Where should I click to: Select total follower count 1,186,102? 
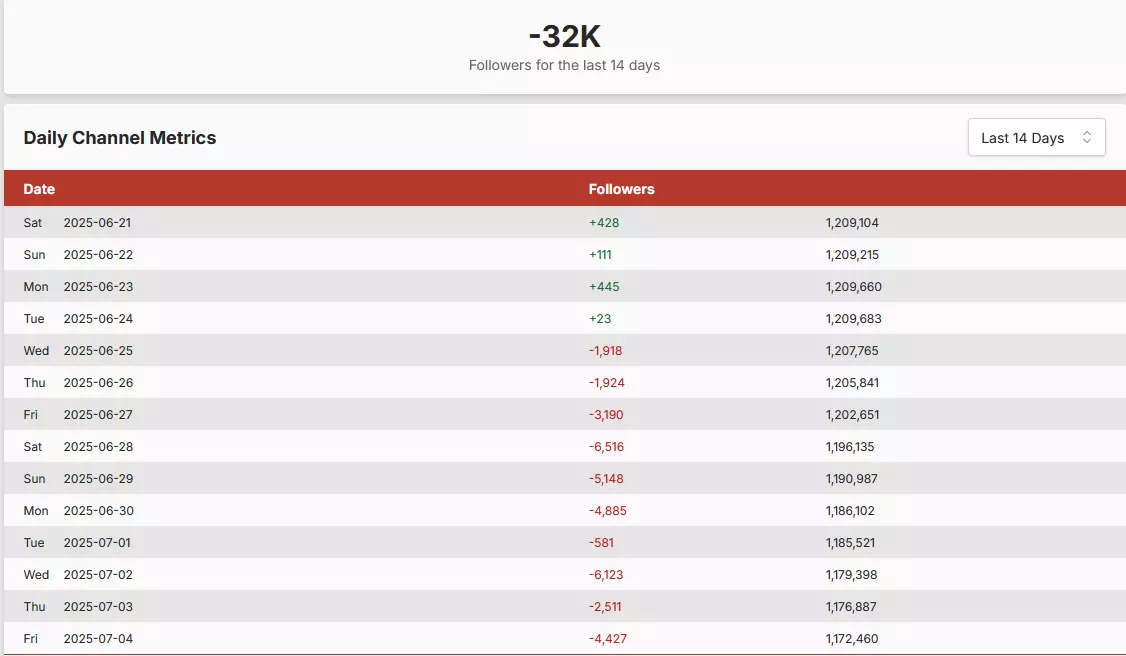[850, 511]
